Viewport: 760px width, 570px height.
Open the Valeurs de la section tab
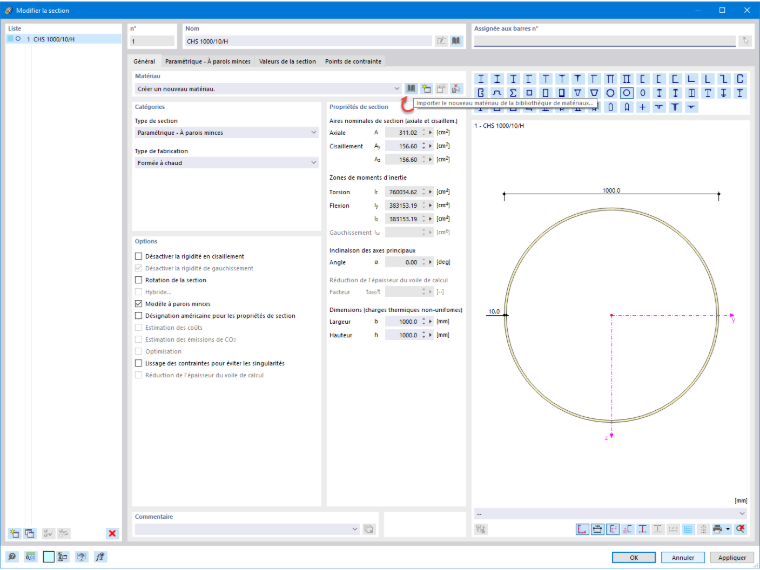[x=287, y=62]
